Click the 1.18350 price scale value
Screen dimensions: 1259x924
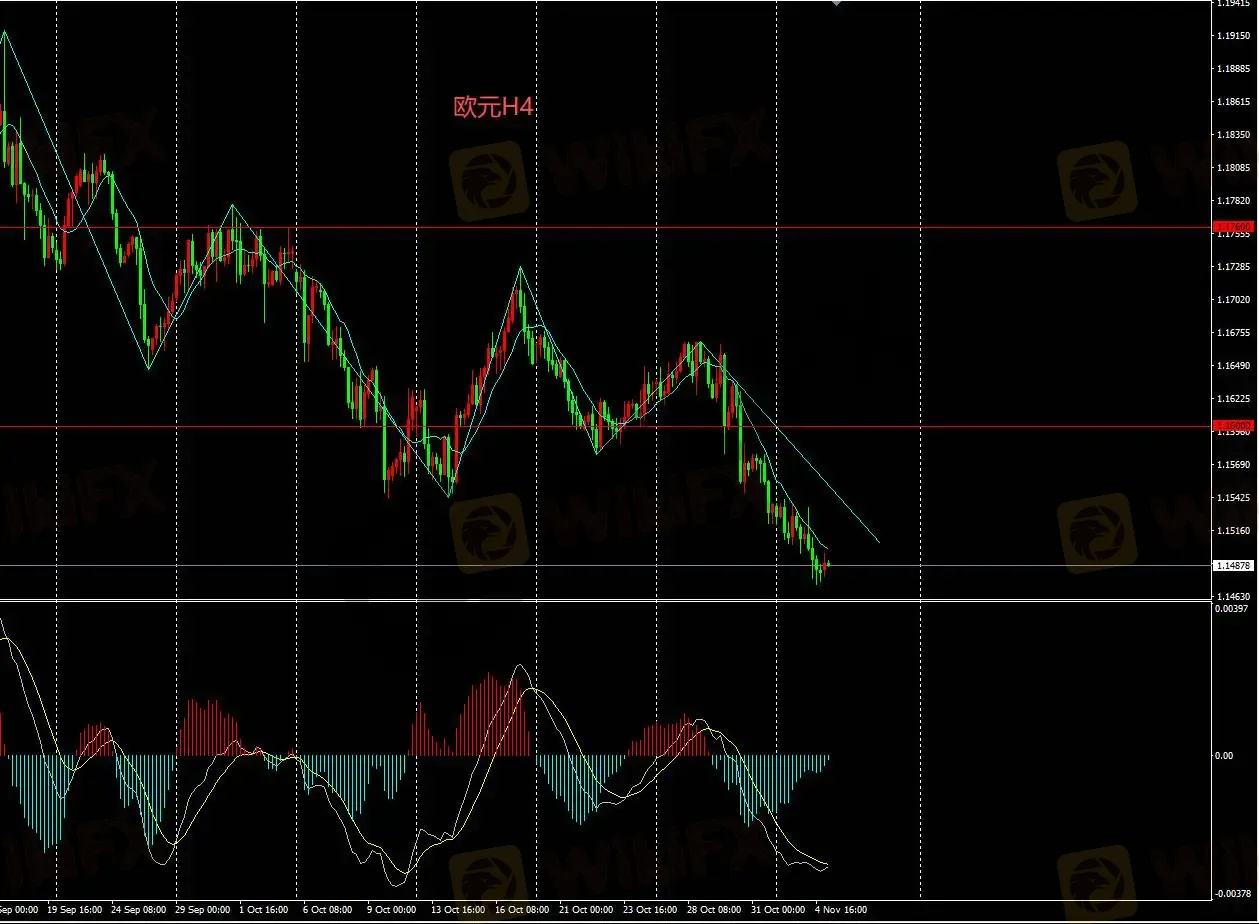pos(1233,135)
